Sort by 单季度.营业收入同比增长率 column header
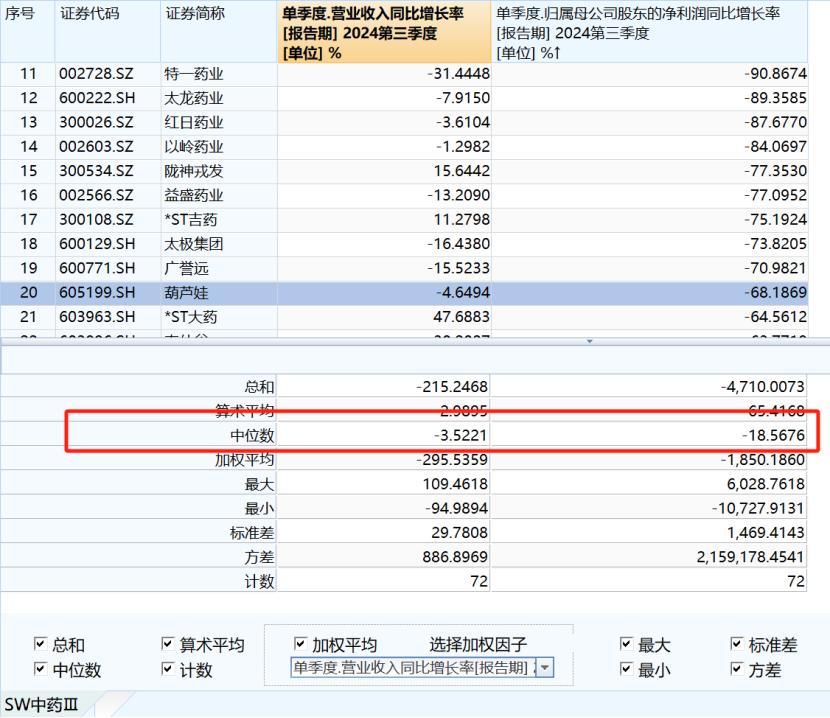Screen dimensions: 830x718 coord(384,32)
